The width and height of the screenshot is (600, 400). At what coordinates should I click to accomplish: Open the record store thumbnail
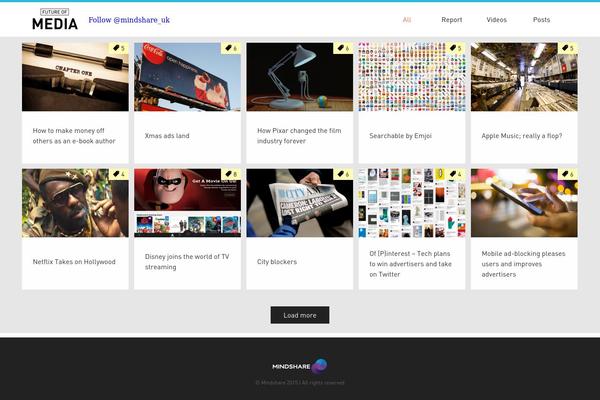coord(524,77)
